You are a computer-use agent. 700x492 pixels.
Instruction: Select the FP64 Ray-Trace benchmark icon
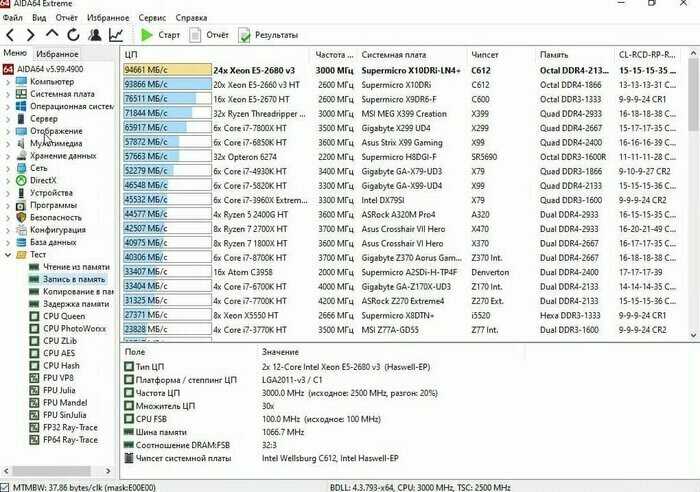coord(34,440)
